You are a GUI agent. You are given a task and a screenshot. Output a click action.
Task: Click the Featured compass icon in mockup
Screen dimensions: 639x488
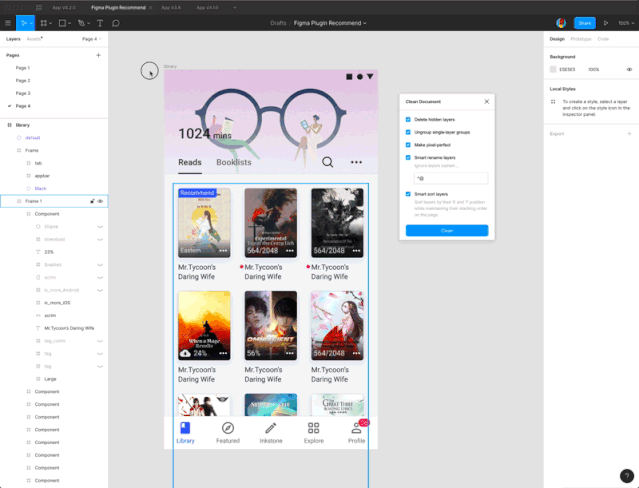point(228,428)
